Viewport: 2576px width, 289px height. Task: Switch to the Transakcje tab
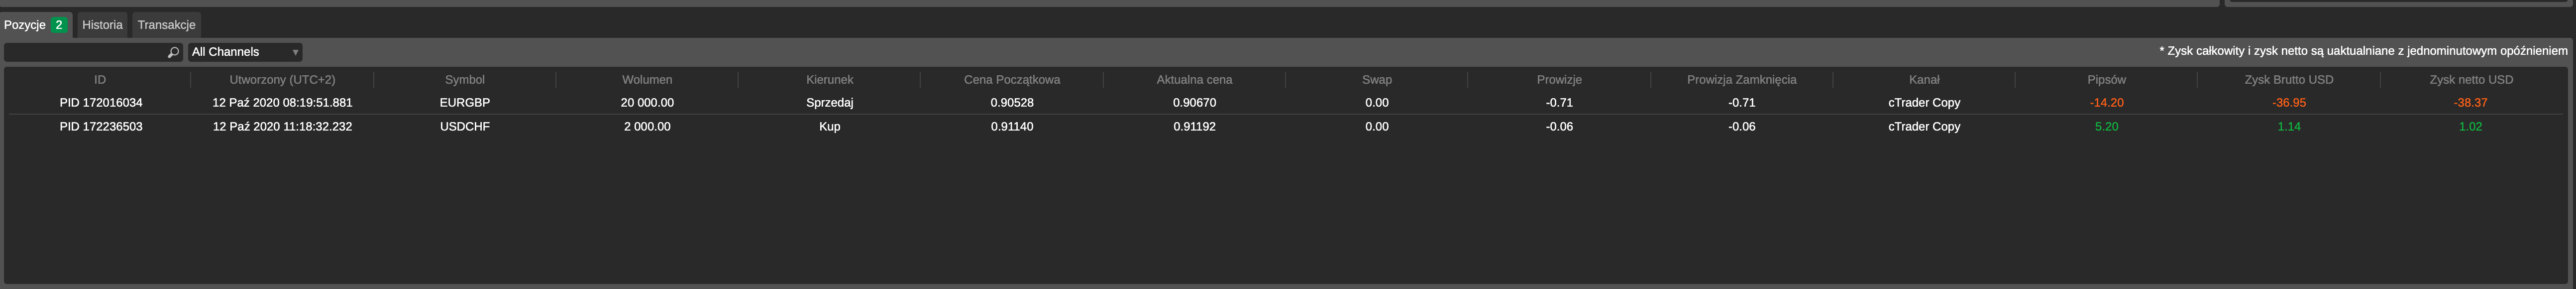(x=166, y=25)
